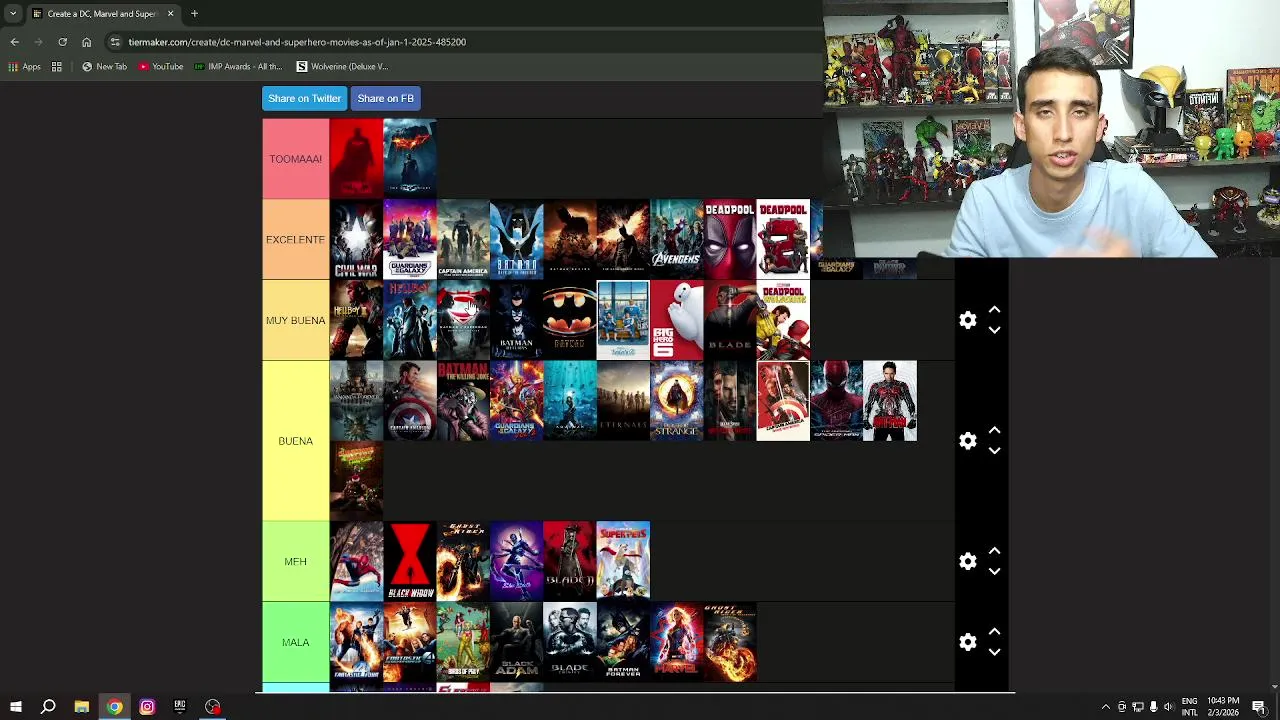The width and height of the screenshot is (1280, 720).
Task: Open Instagram app from taskbar
Action: coord(147,707)
